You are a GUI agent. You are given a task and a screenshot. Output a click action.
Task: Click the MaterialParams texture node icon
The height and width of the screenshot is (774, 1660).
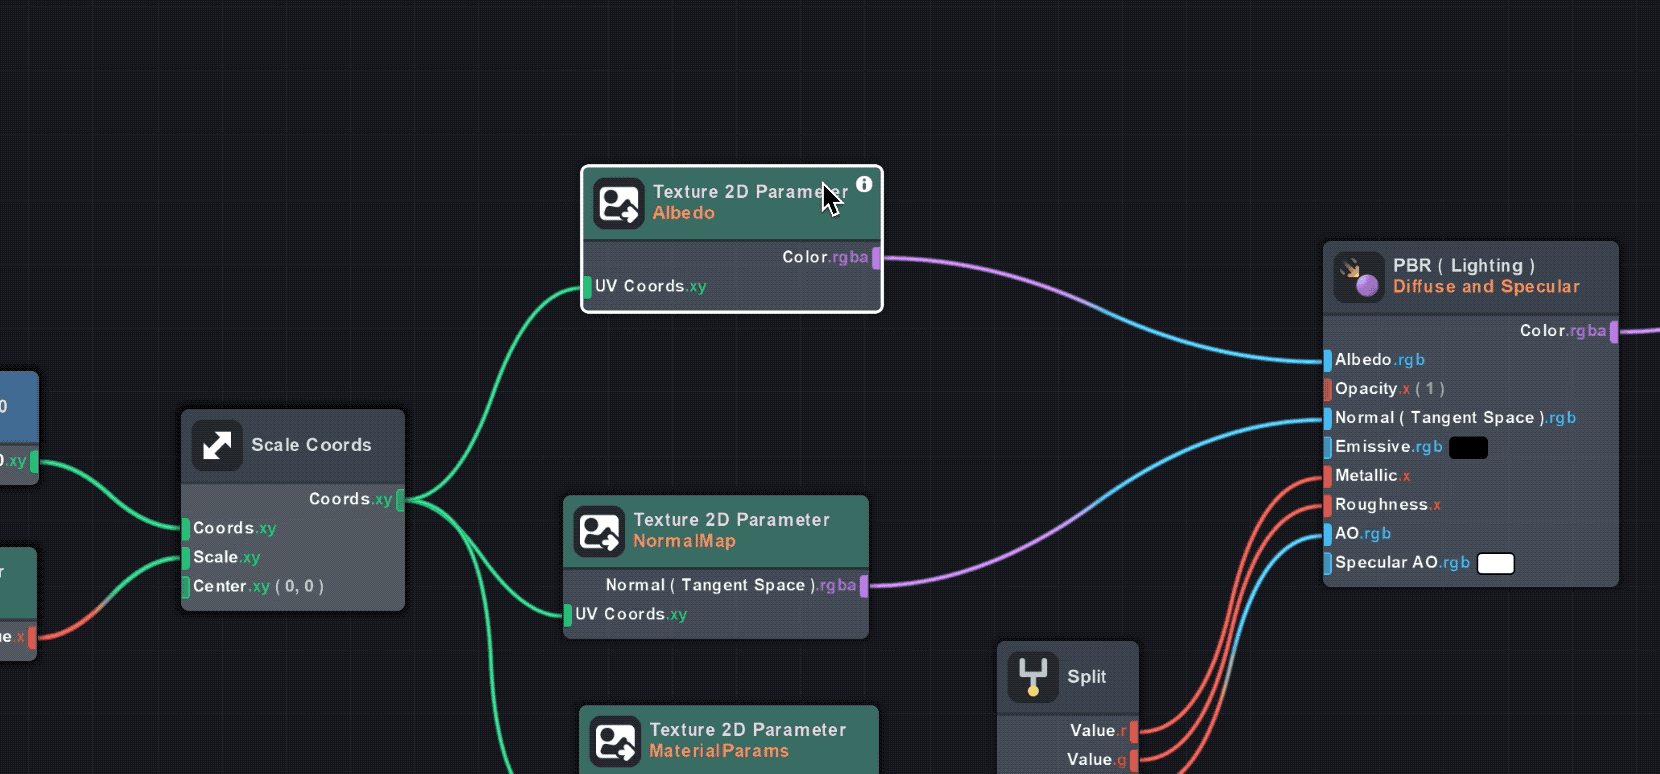[615, 741]
